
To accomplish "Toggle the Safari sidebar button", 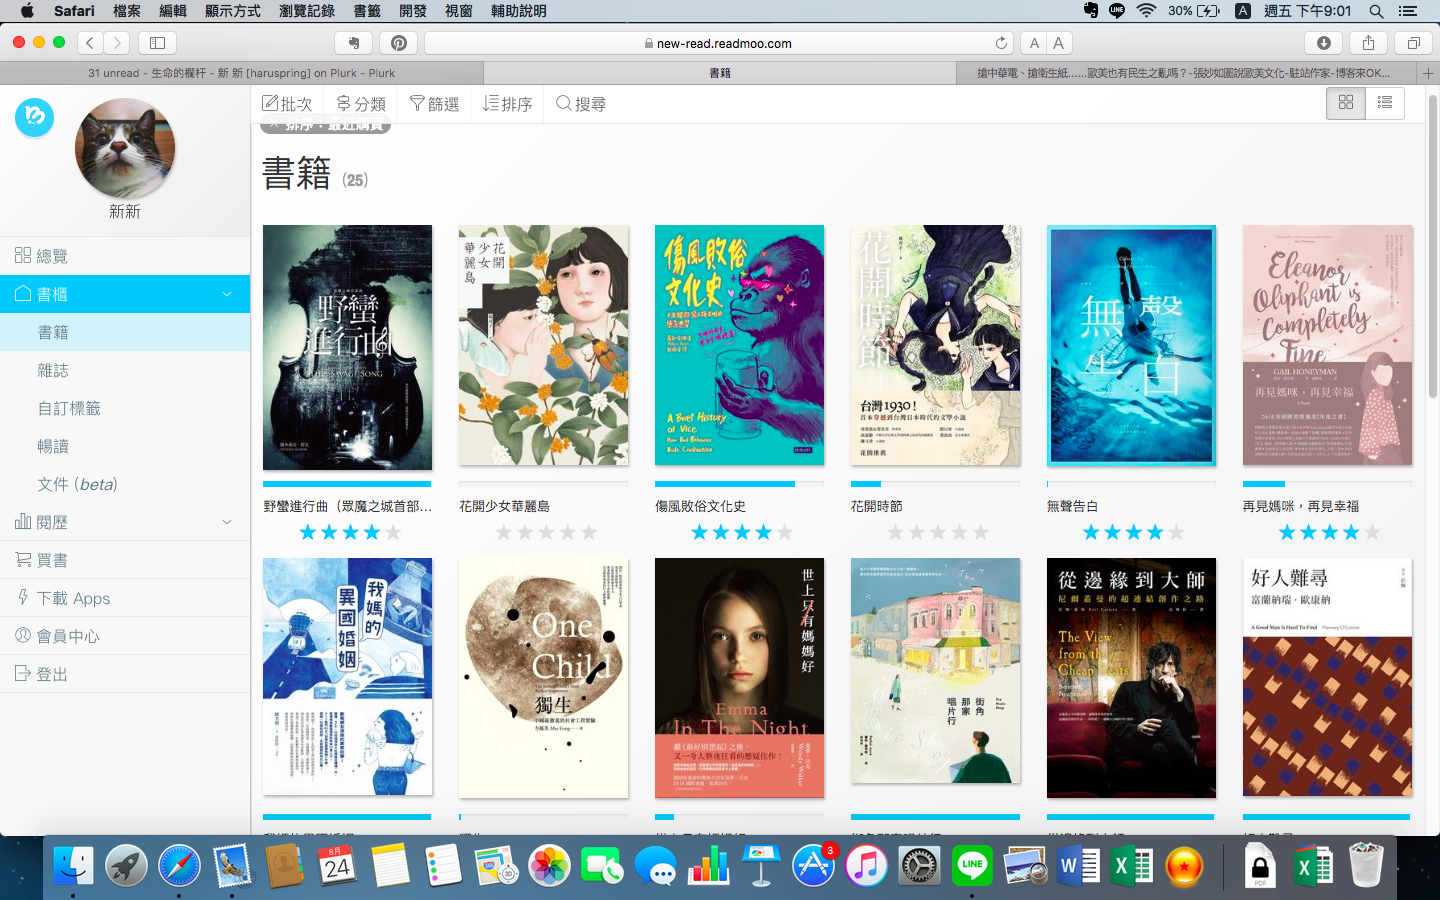I will pyautogui.click(x=157, y=42).
